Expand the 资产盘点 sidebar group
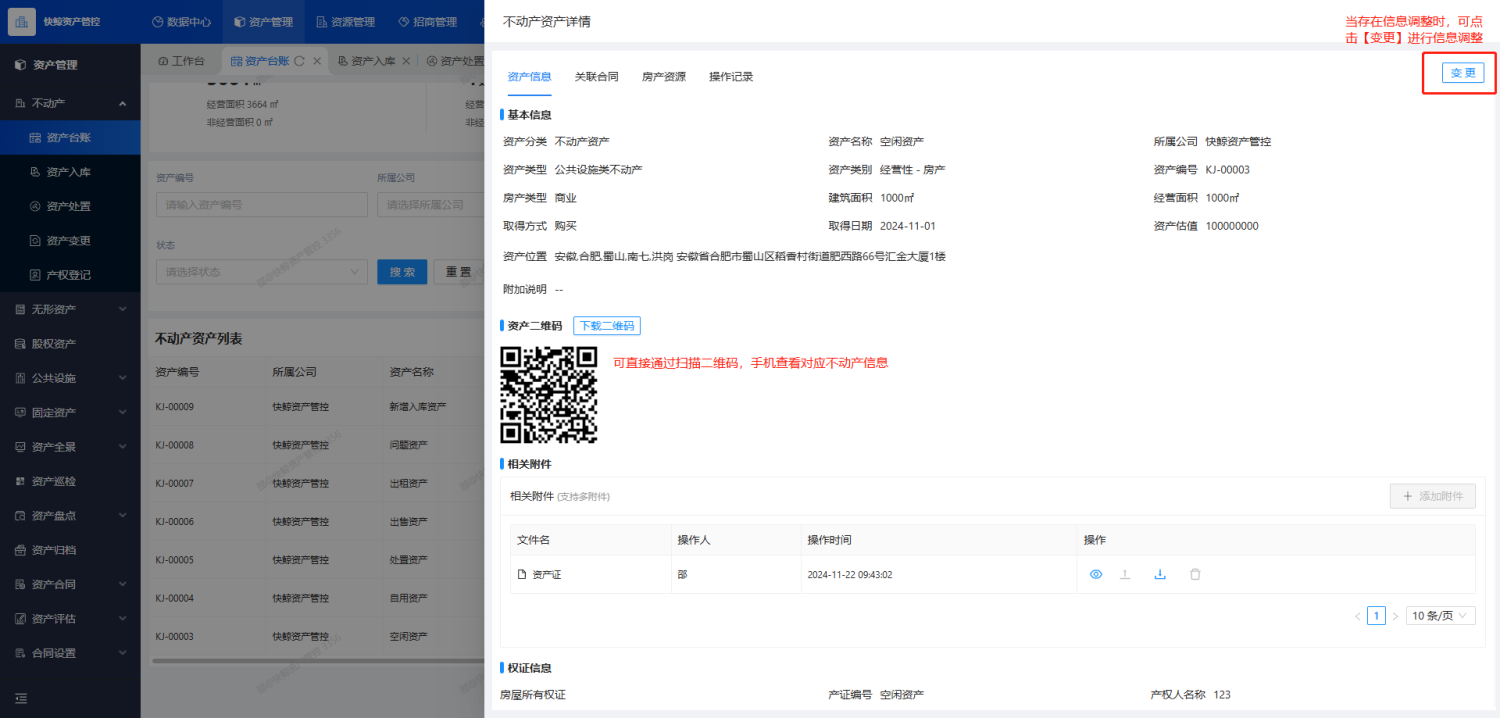This screenshot has width=1500, height=718. point(70,515)
